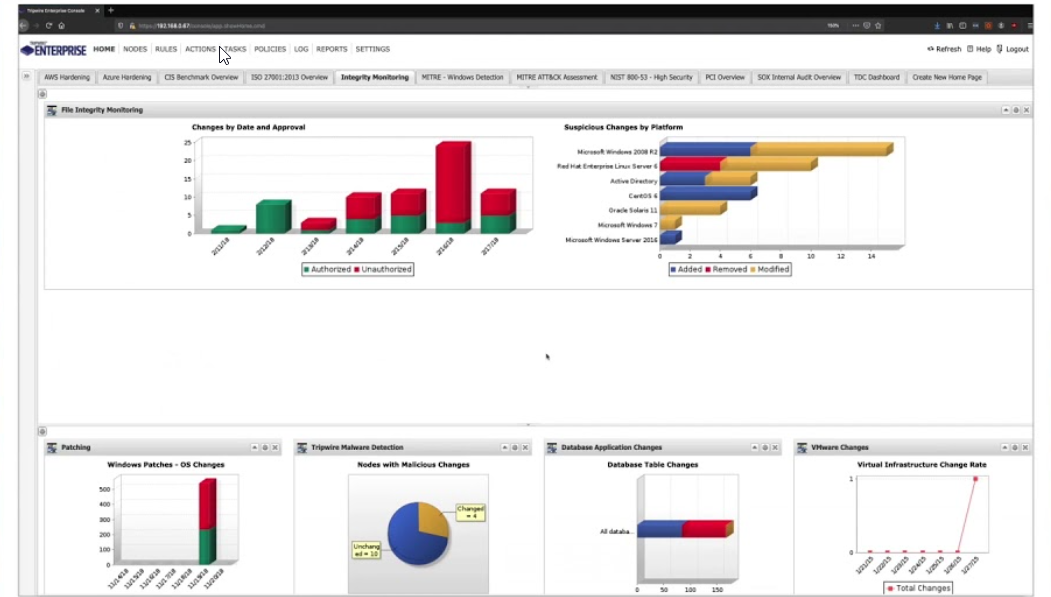Close the File Integrity Monitoring panel
1051x597 pixels.
[1026, 110]
